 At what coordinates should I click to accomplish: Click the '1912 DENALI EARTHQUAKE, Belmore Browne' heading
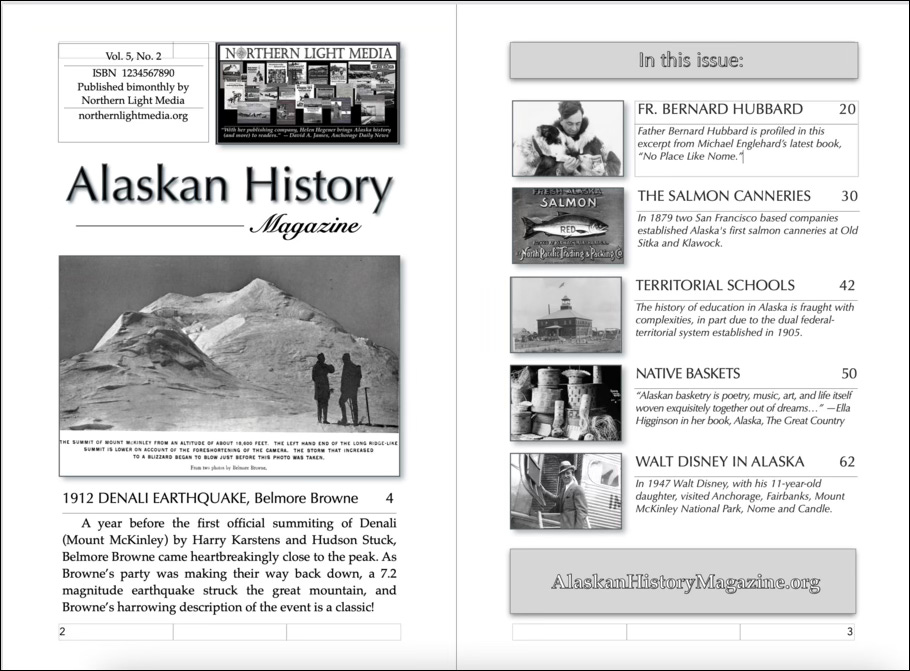[210, 498]
